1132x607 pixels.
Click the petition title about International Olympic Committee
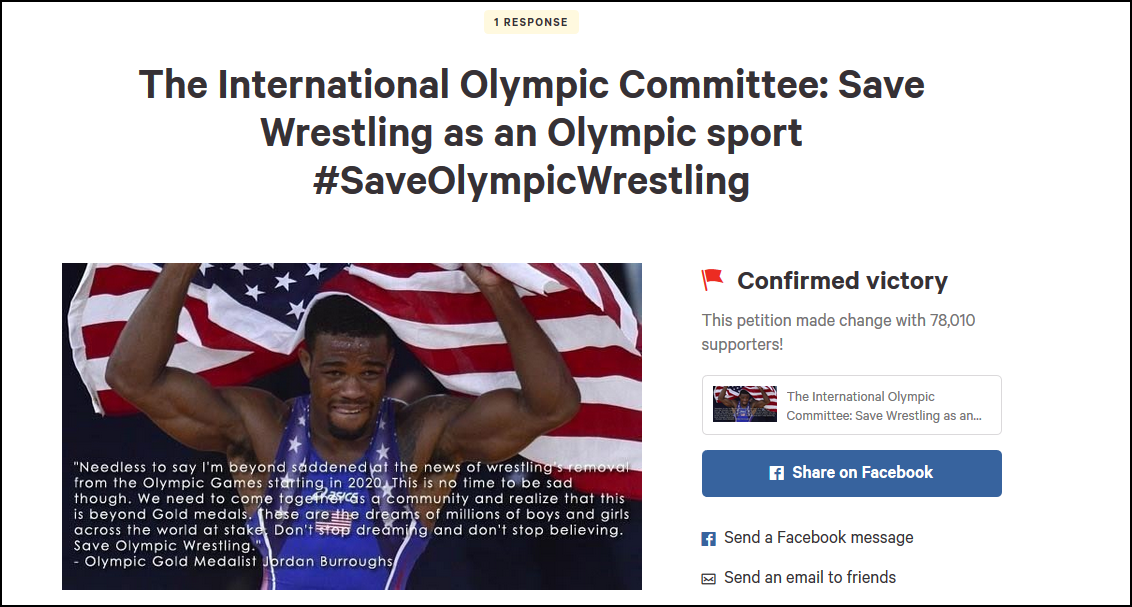[531, 85]
